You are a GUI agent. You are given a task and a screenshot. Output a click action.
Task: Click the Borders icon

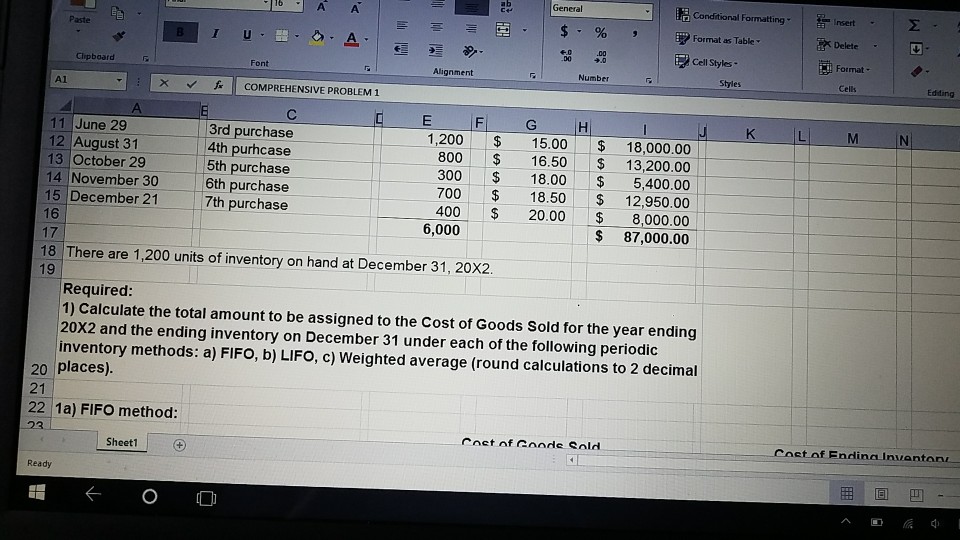coord(281,36)
